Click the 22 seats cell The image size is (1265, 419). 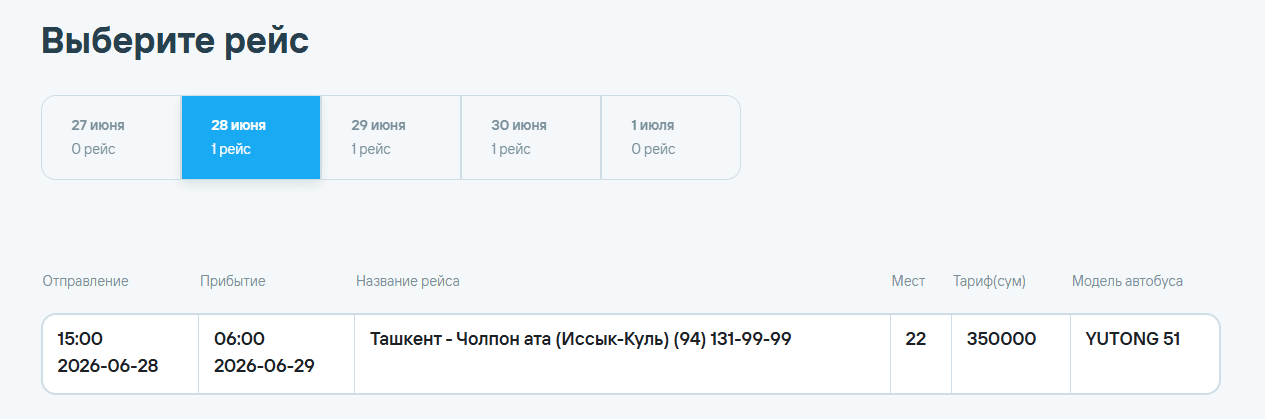(921, 354)
